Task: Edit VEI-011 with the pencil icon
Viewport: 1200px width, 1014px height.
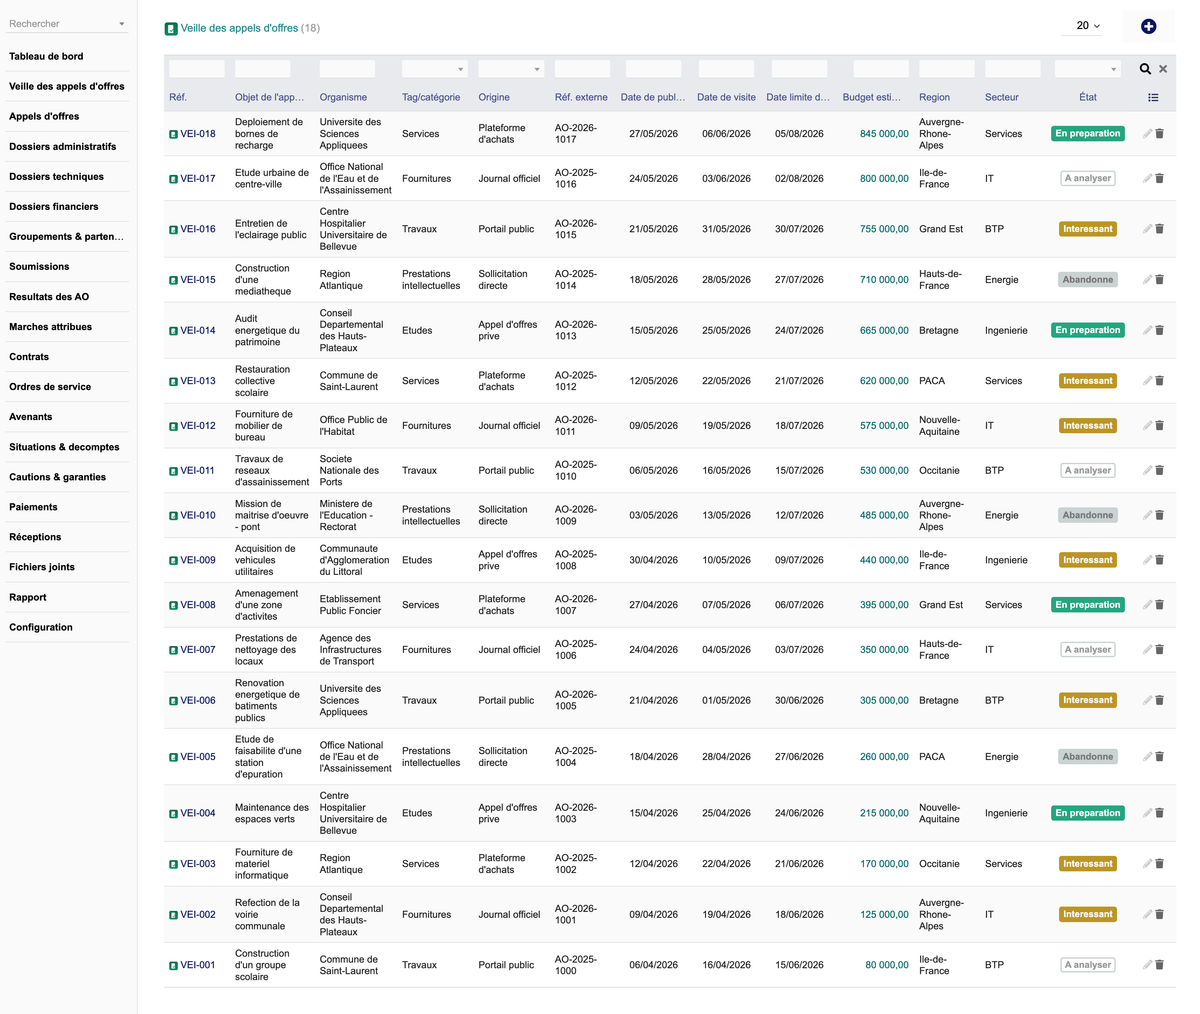Action: pyautogui.click(x=1148, y=470)
